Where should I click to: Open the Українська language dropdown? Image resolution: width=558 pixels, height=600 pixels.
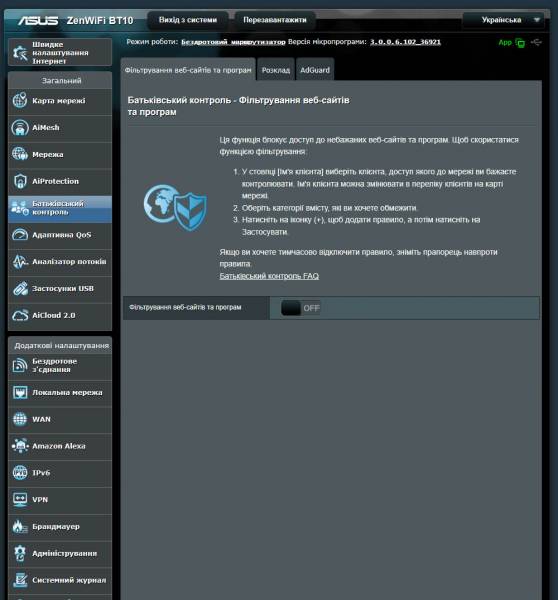click(503, 20)
